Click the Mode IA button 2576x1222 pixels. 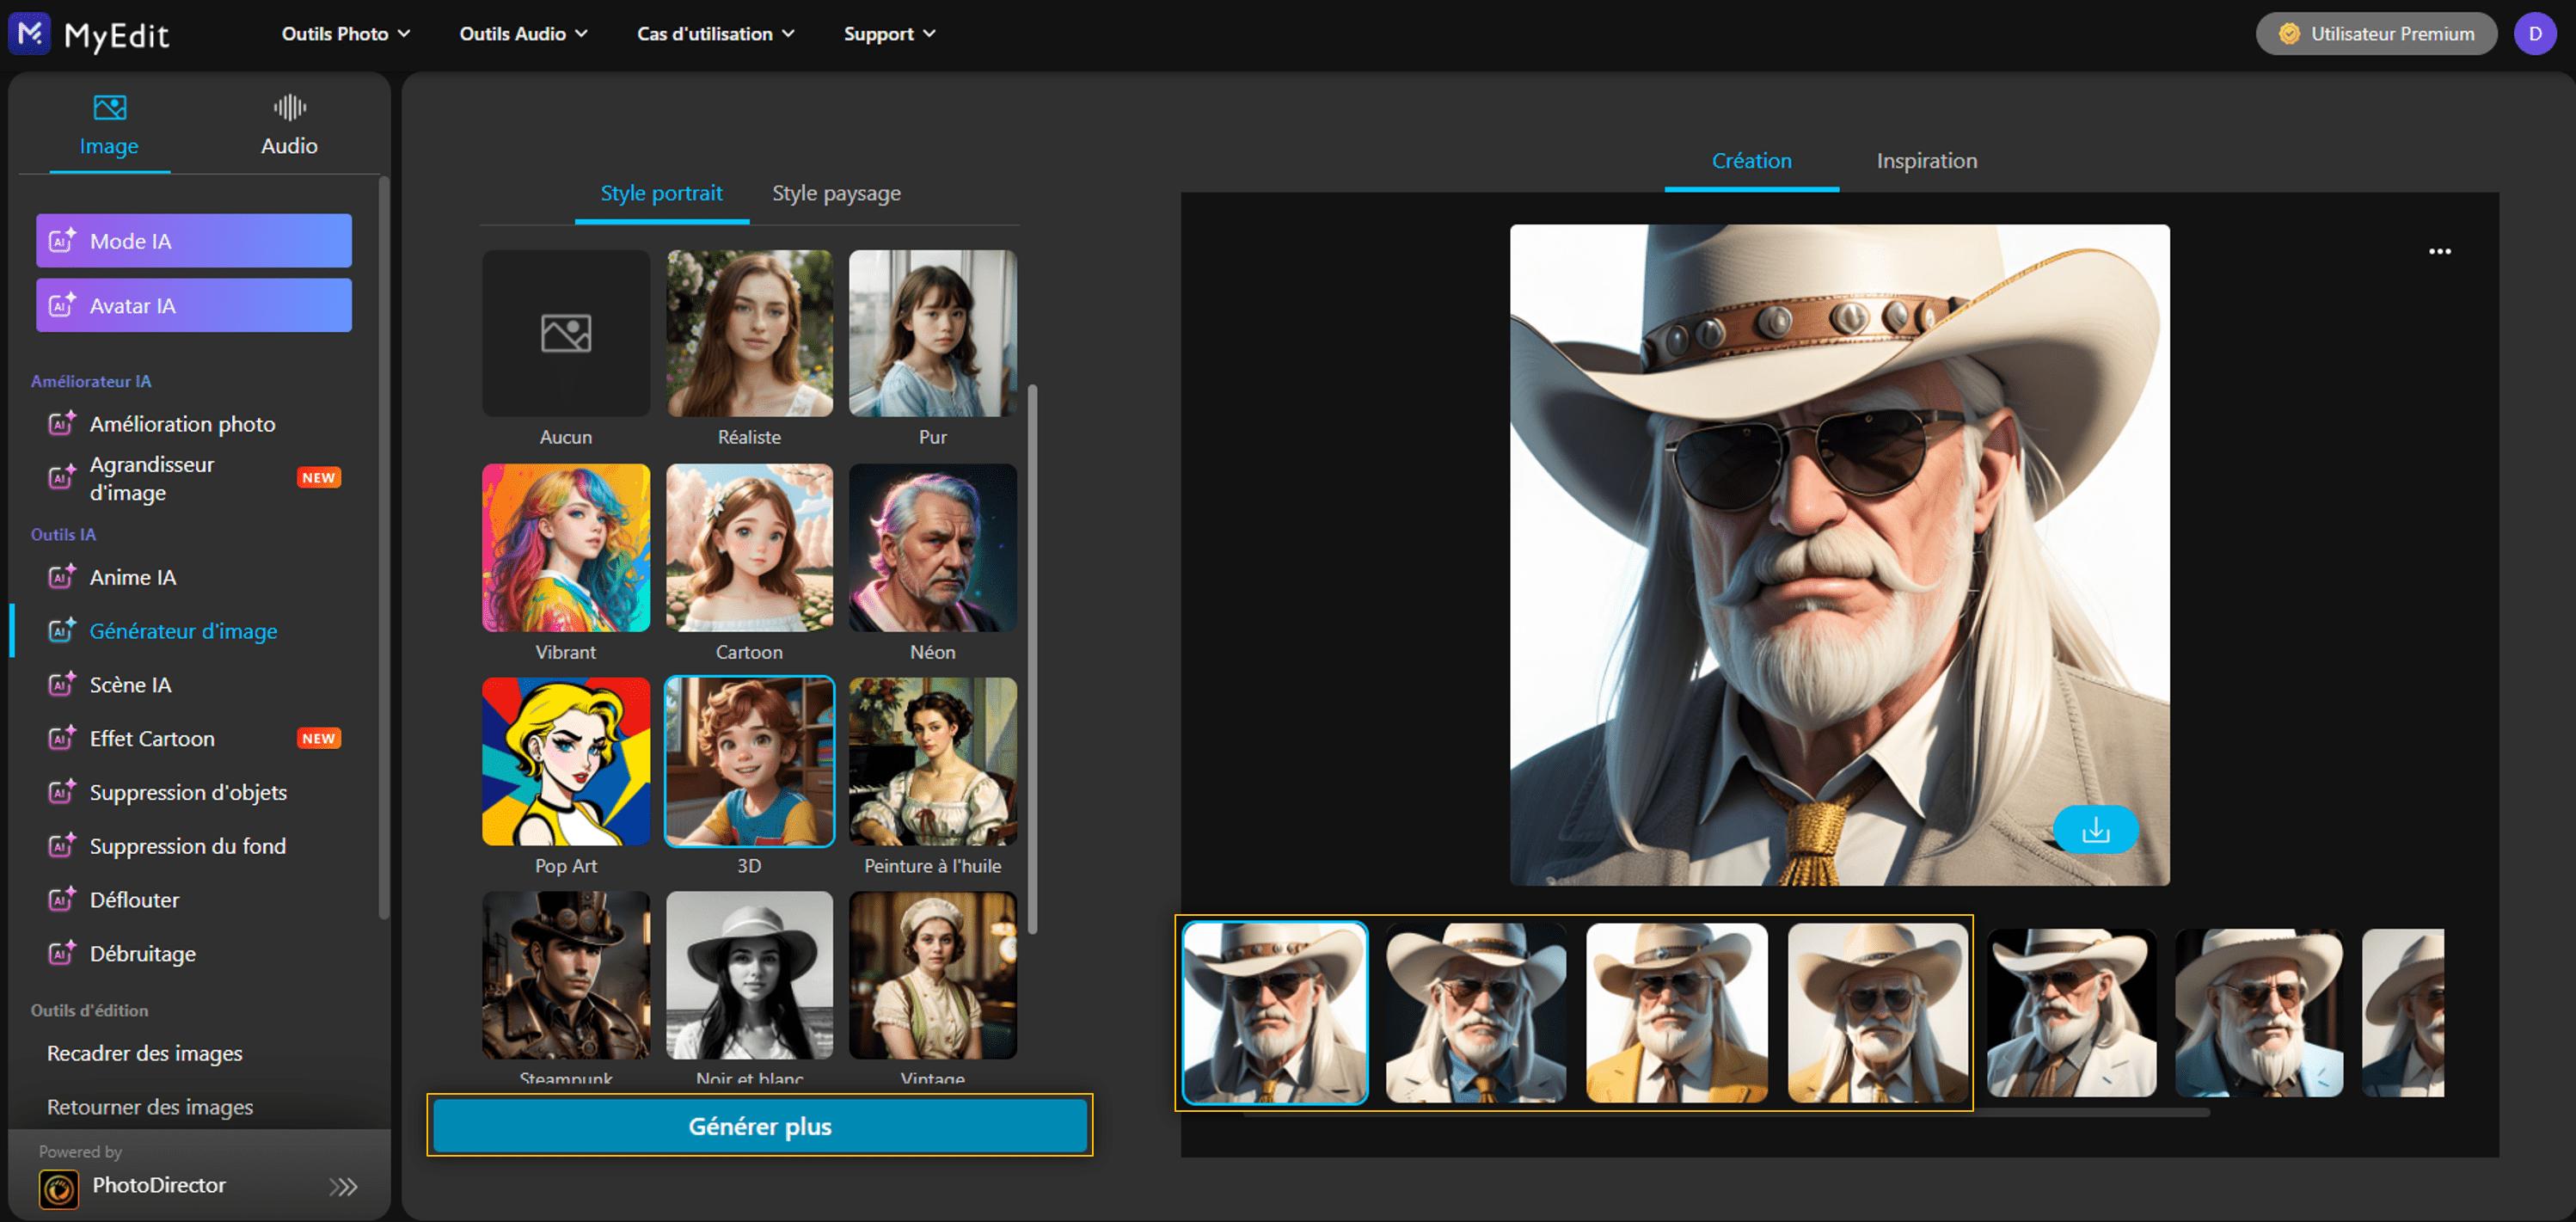(194, 241)
